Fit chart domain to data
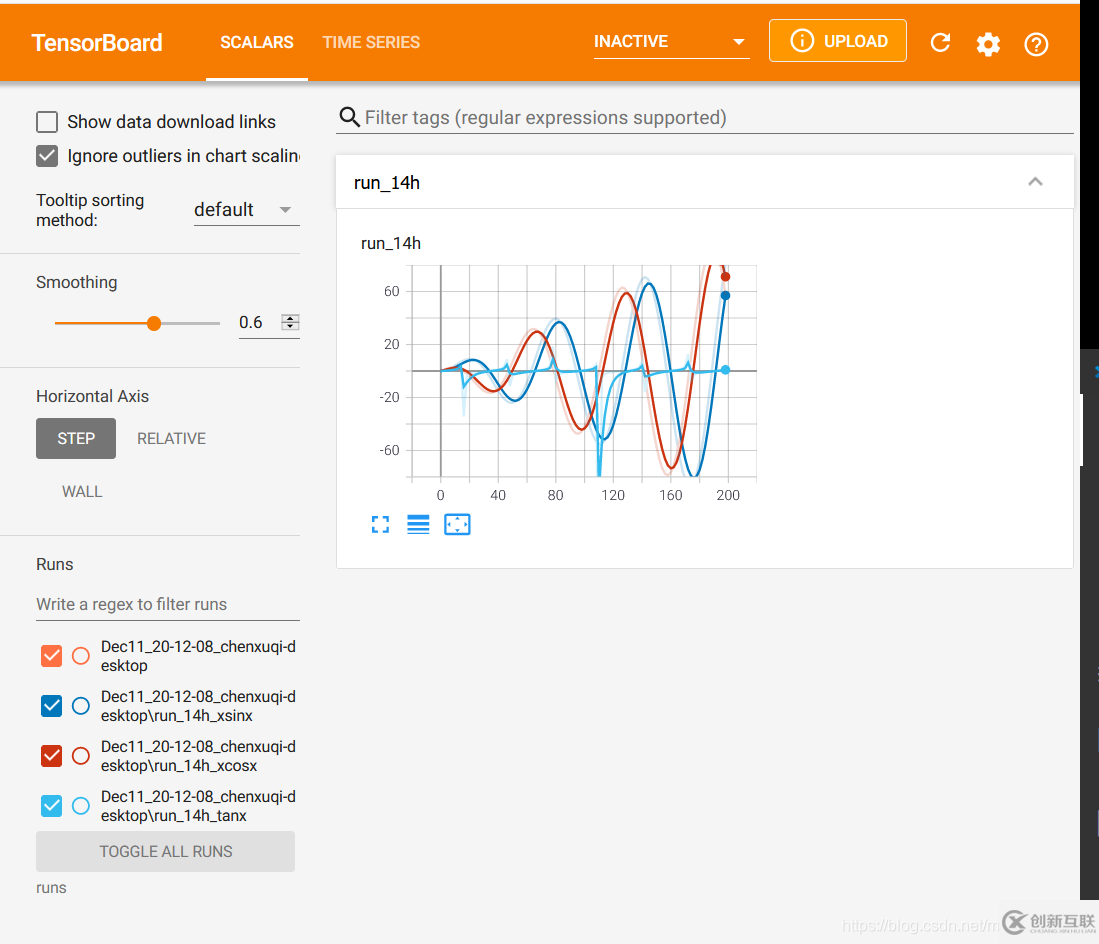 tap(457, 525)
